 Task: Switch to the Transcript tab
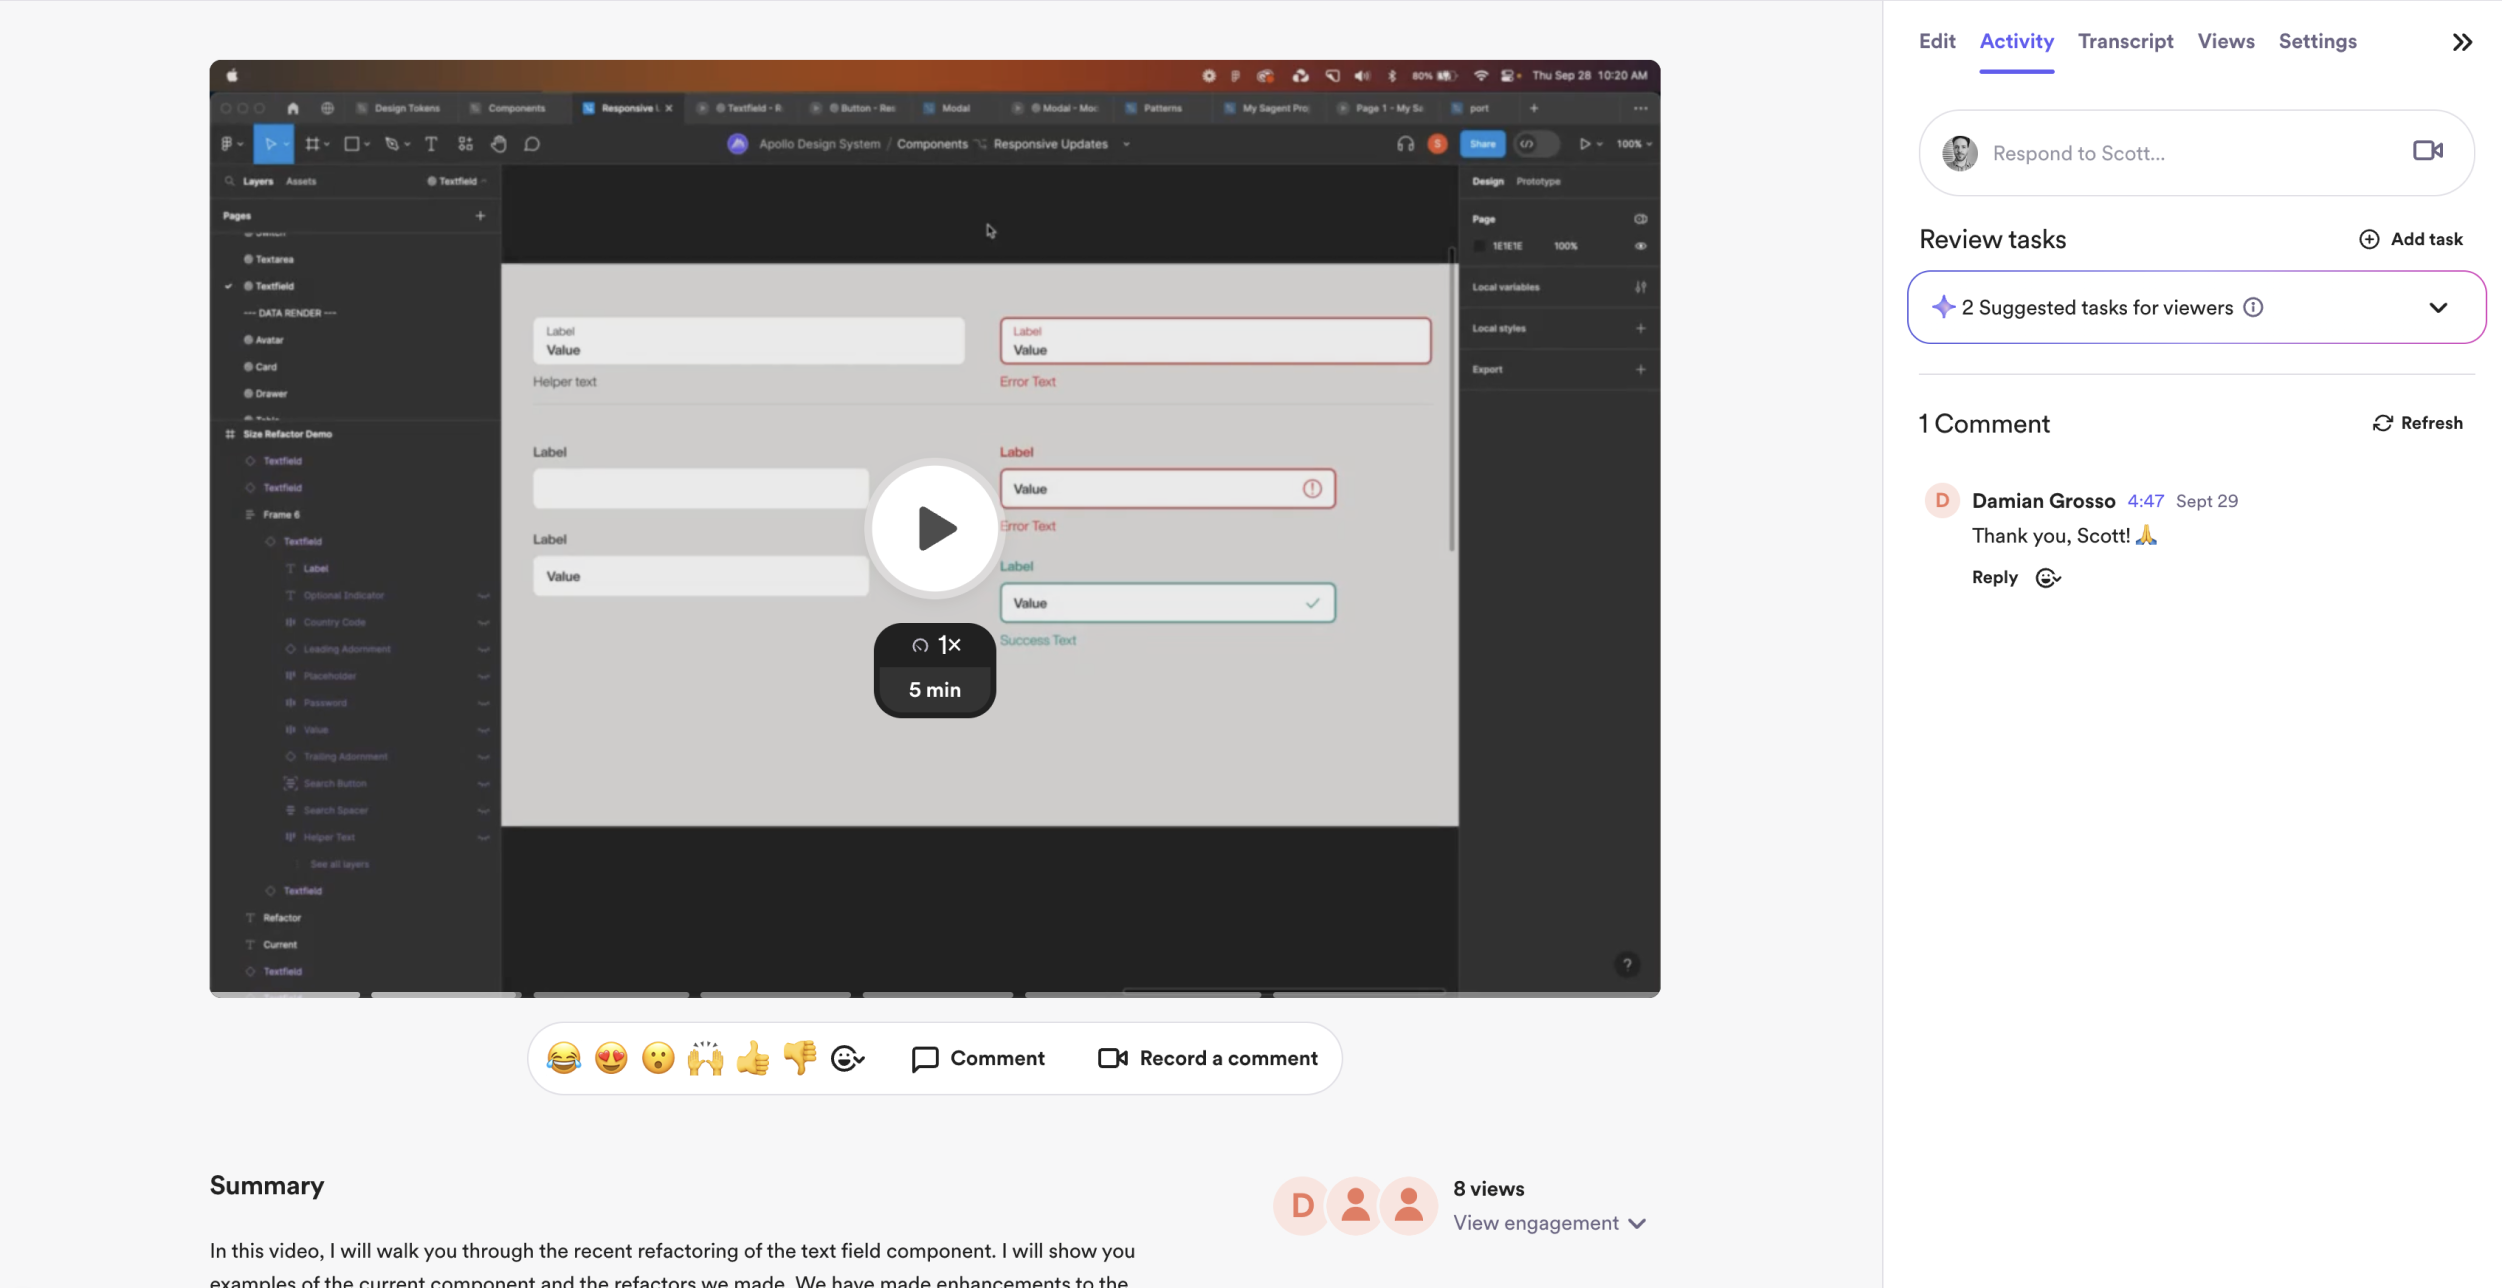2124,41
